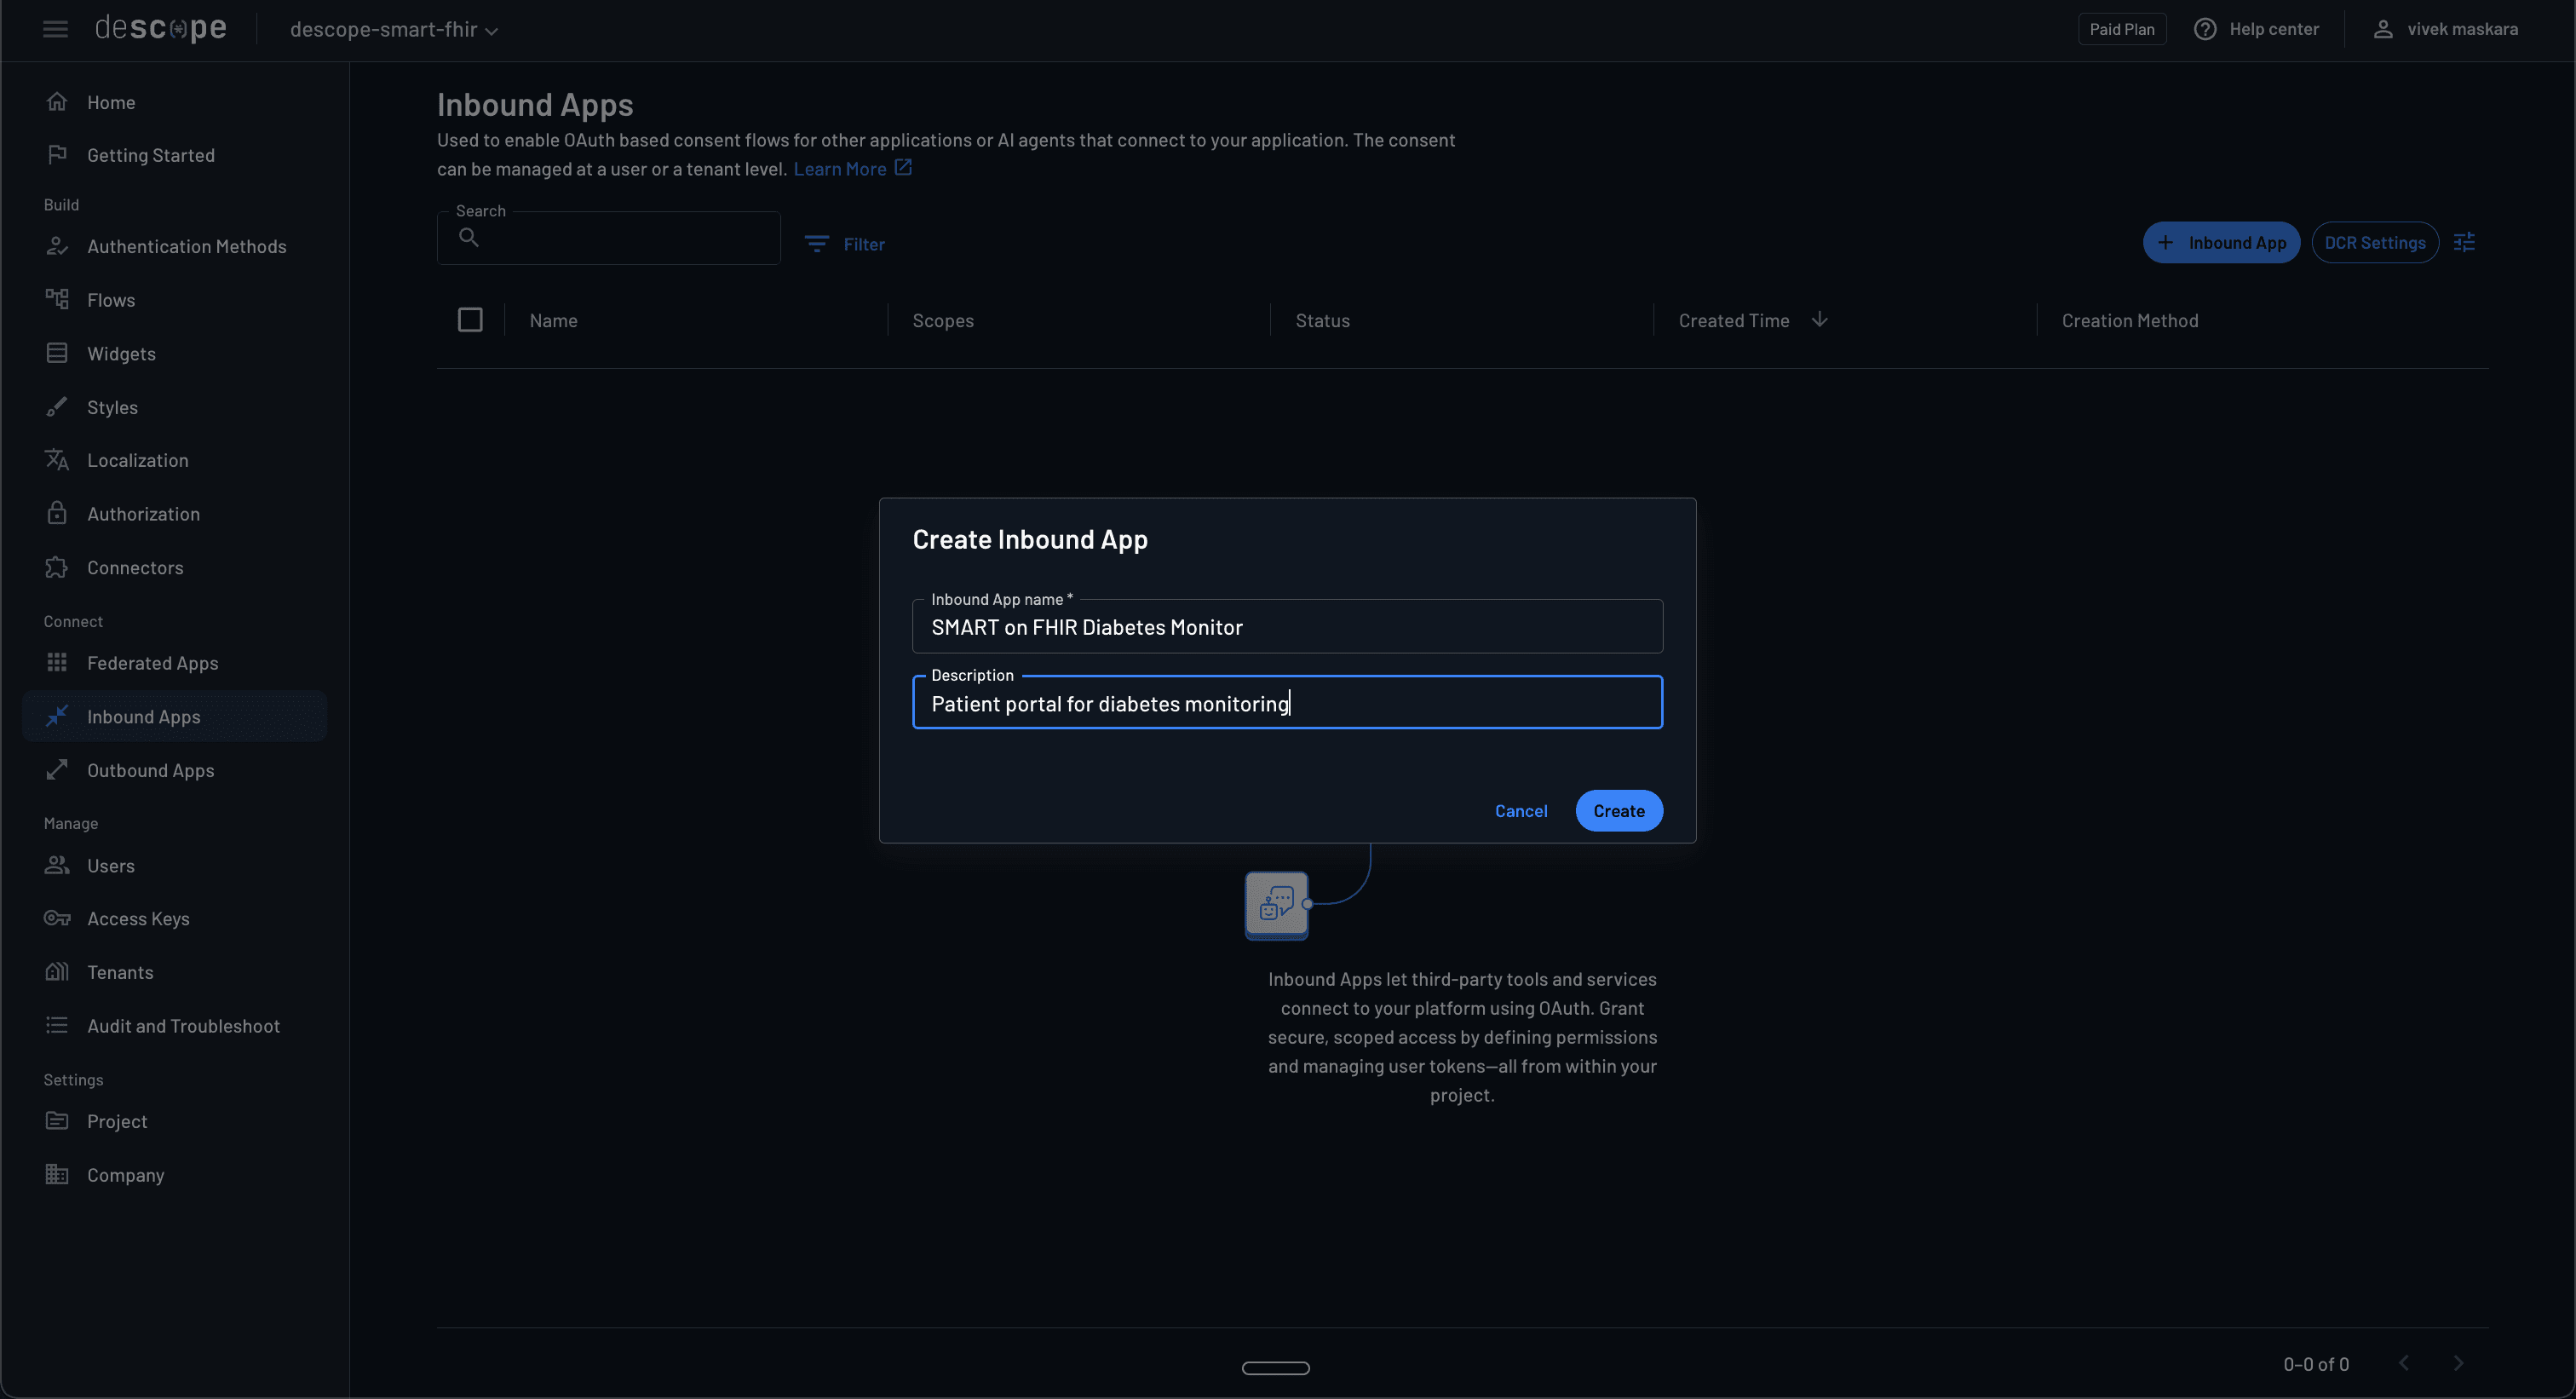Open the Federated Apps section
Screen dimensions: 2576x1399
coord(152,662)
